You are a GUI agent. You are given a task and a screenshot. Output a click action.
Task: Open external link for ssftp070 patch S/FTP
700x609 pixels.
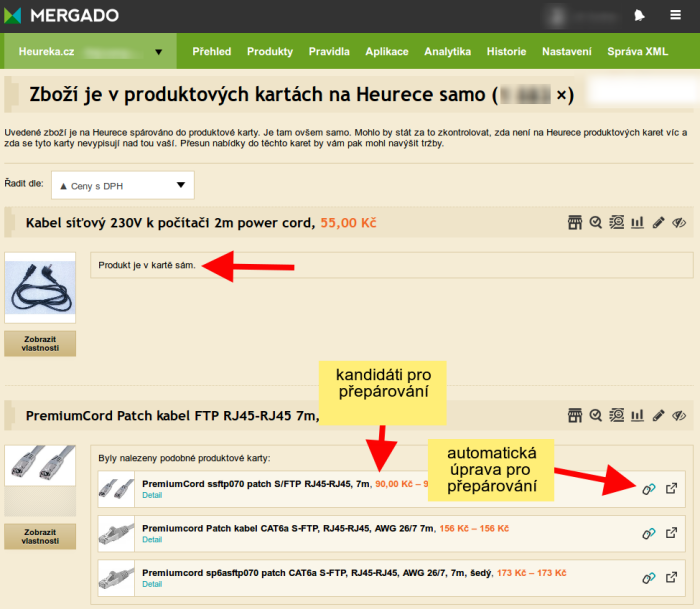tap(671, 488)
